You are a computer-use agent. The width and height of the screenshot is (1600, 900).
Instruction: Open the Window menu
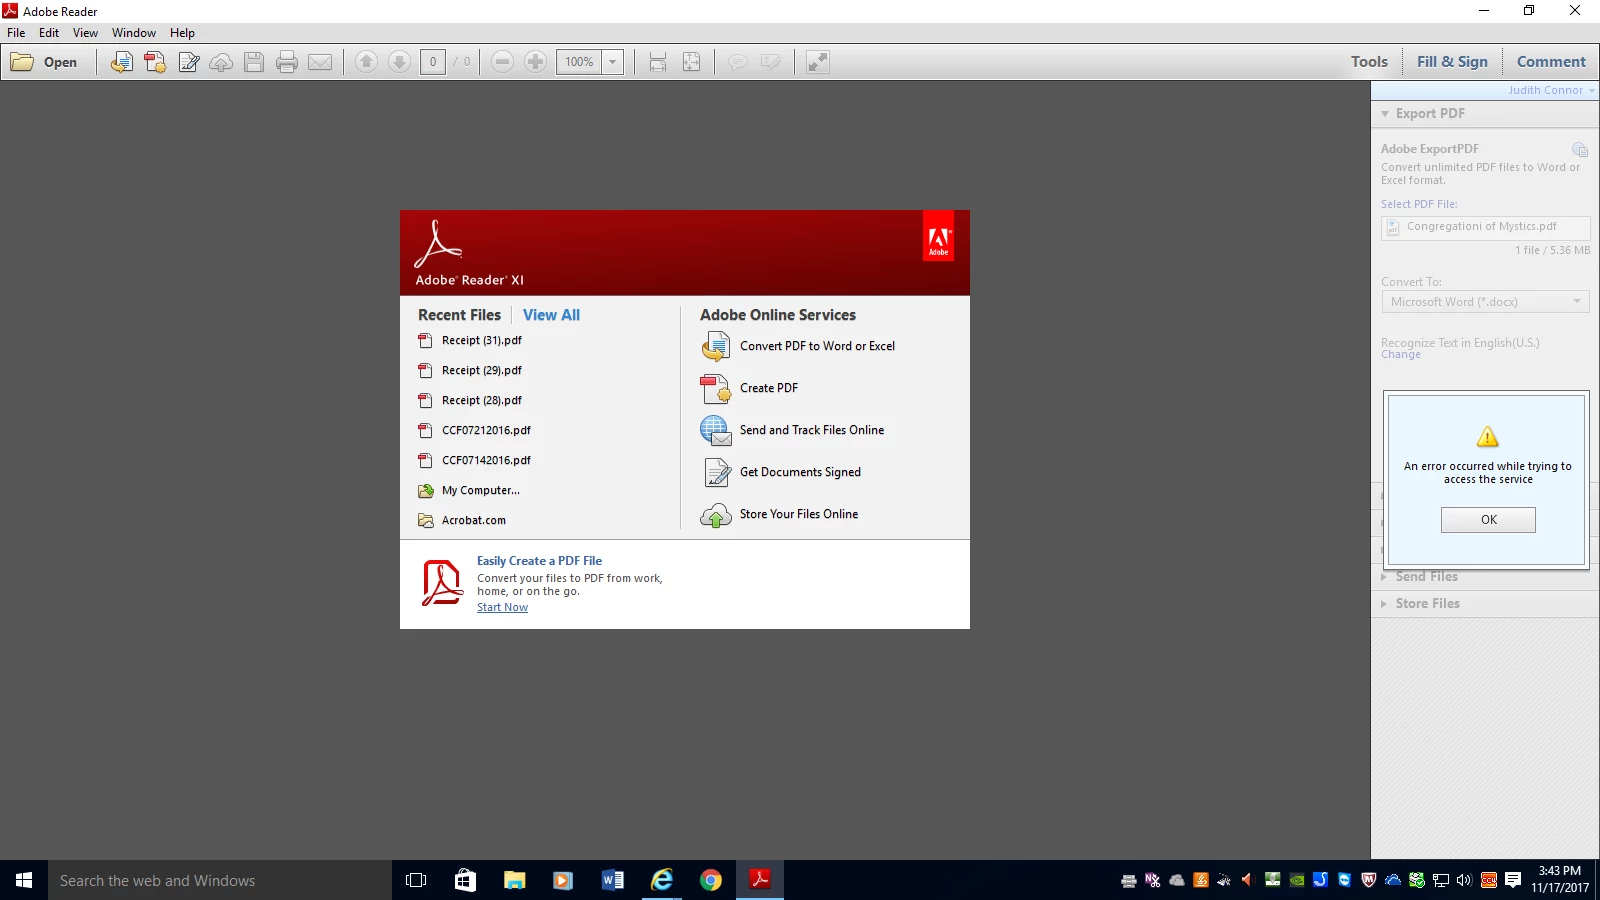pos(134,33)
